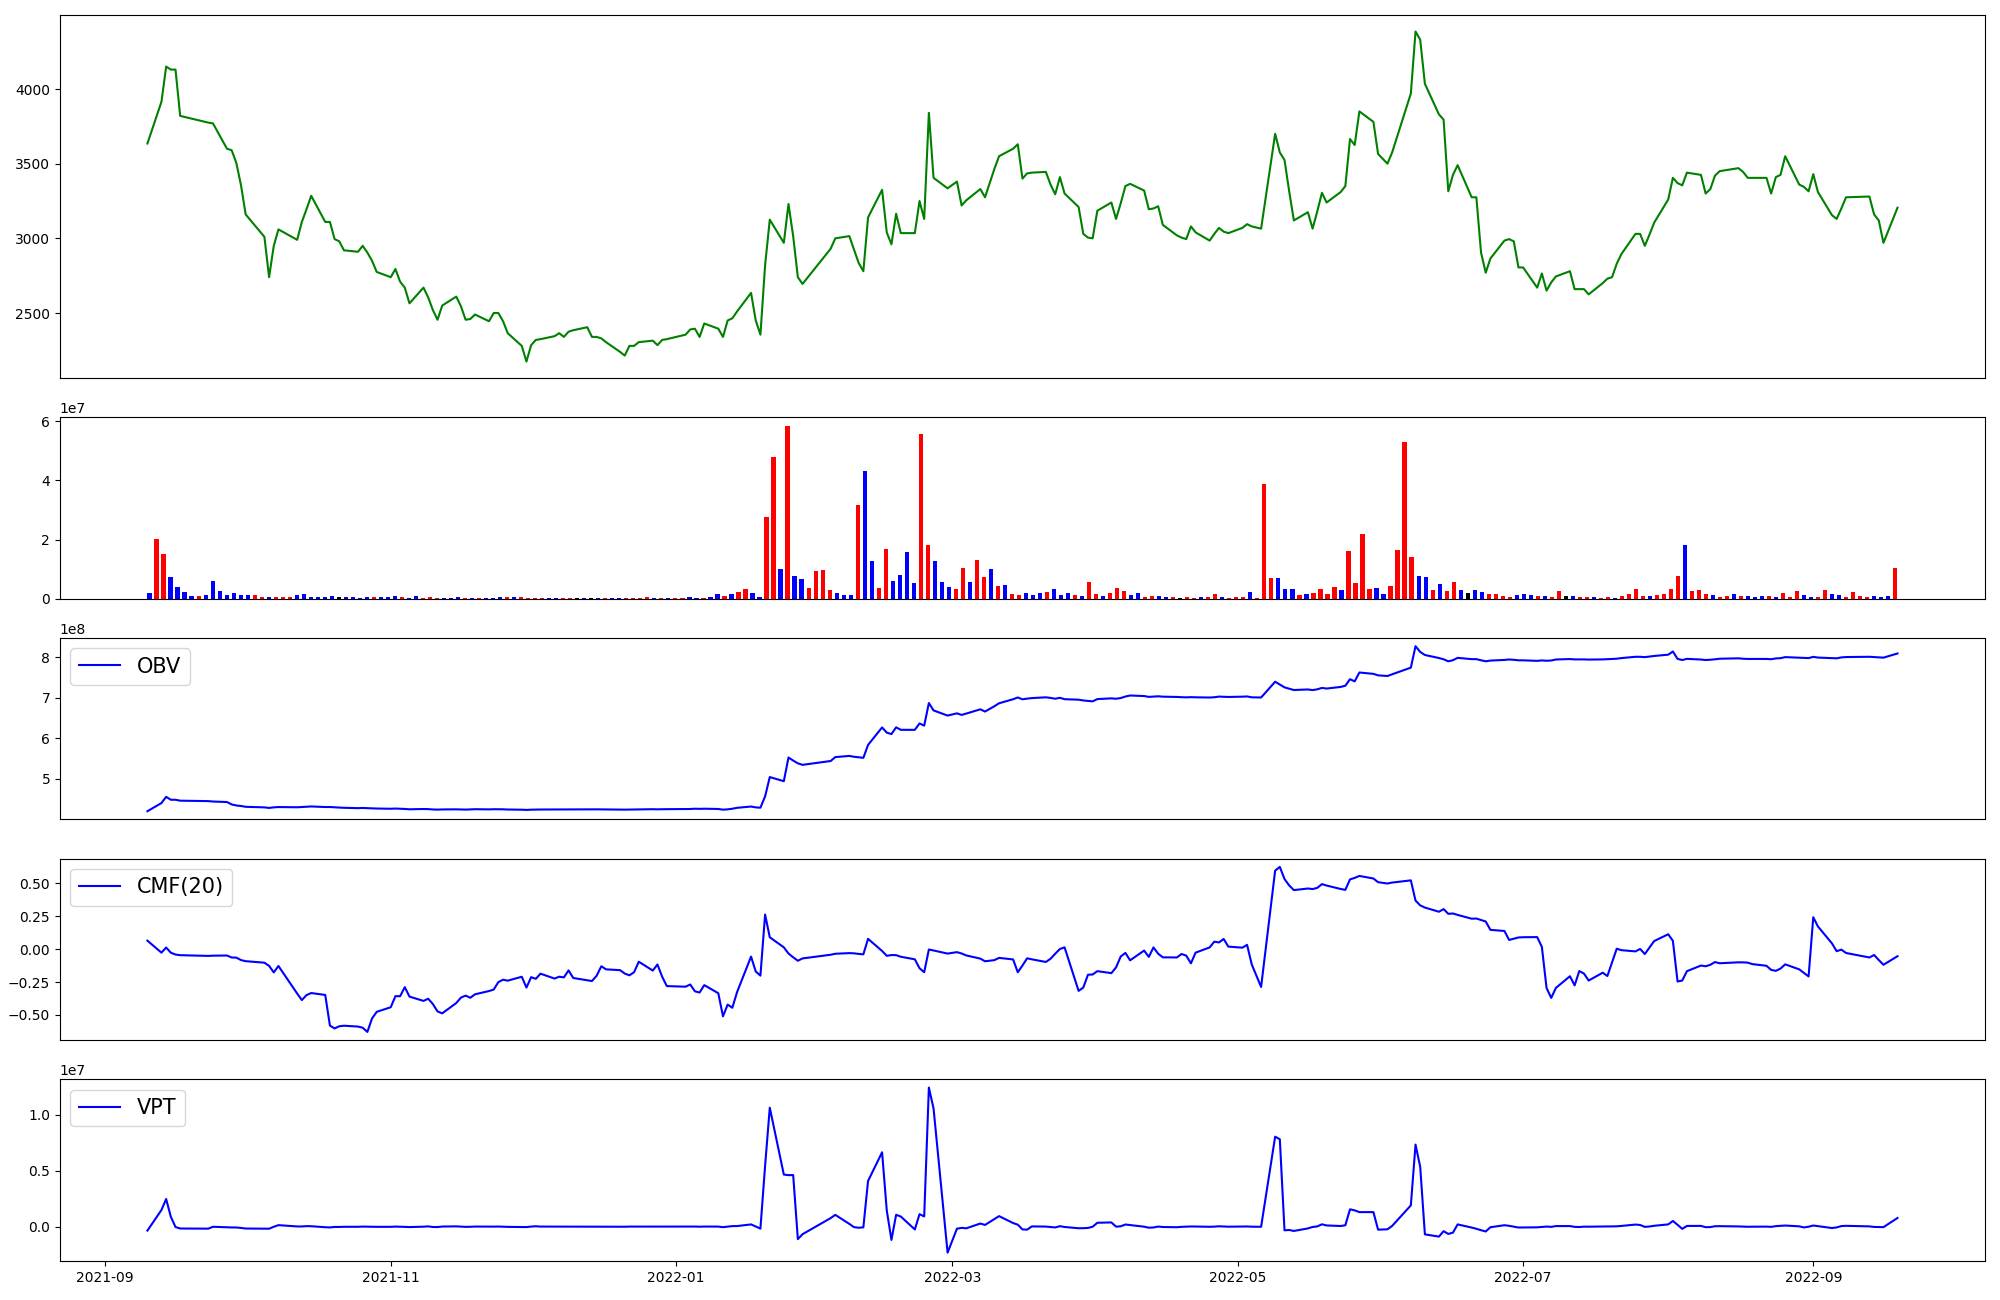Select the 2021-09 date tick label
This screenshot has width=2000, height=1300.
[x=105, y=1277]
